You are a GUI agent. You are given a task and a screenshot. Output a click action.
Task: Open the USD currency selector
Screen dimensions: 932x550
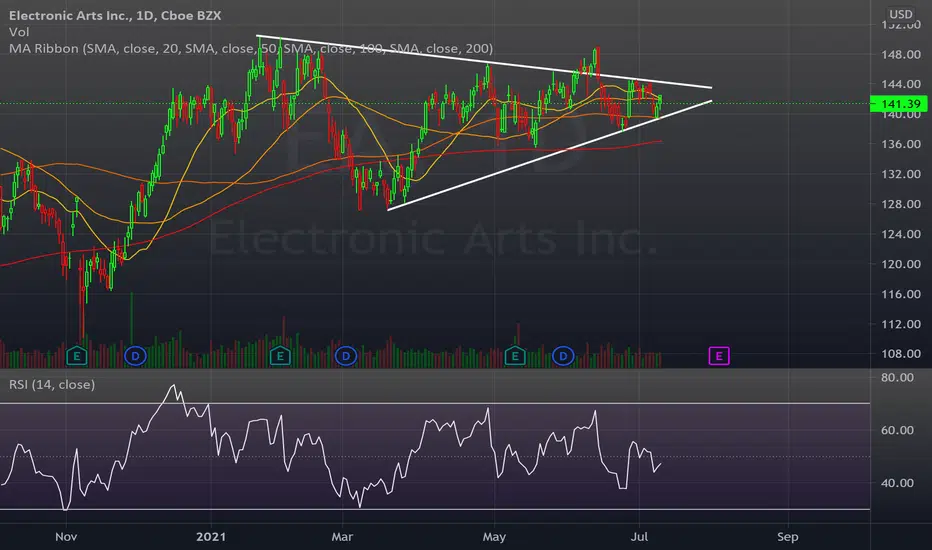(900, 14)
